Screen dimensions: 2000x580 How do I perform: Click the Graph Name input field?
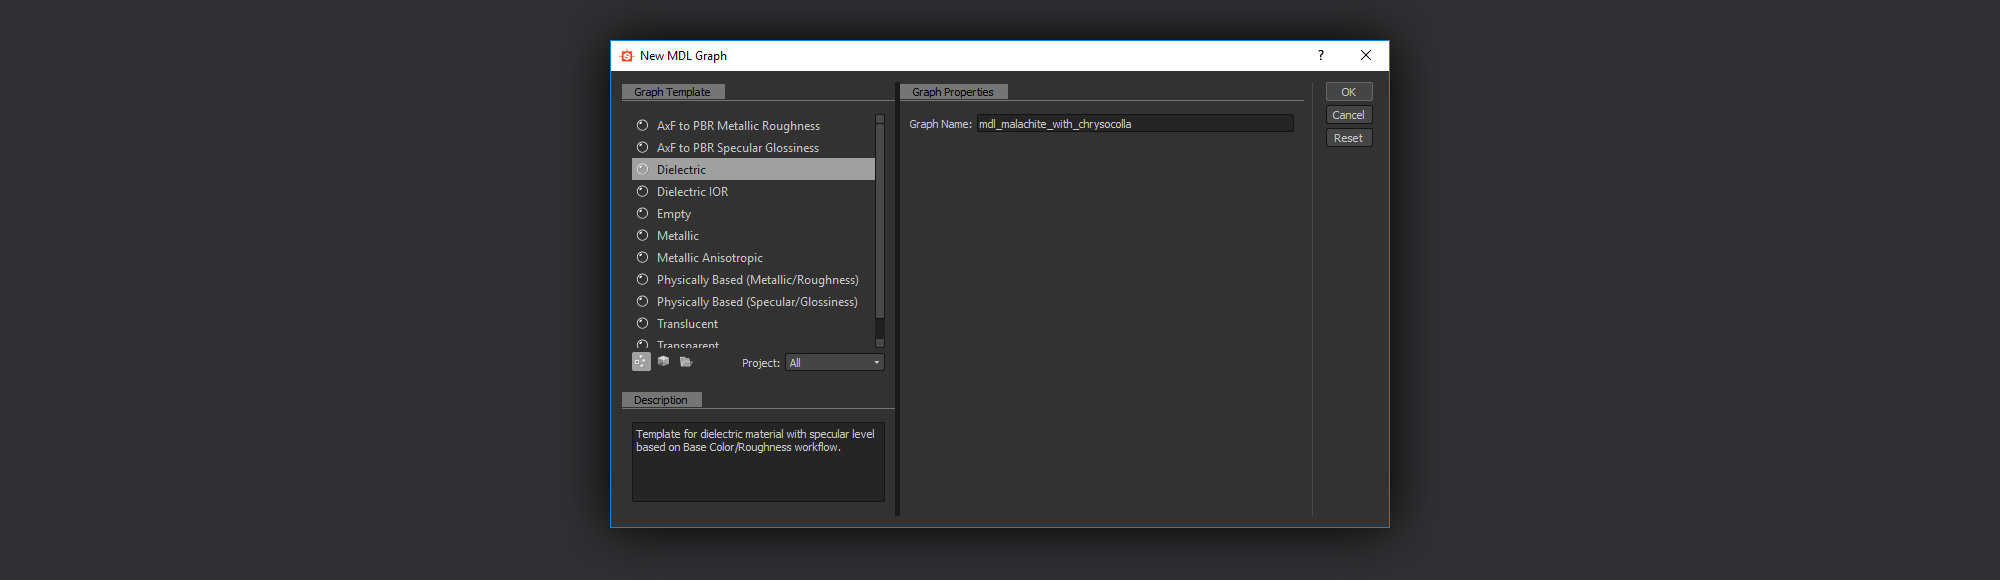(x=1135, y=124)
